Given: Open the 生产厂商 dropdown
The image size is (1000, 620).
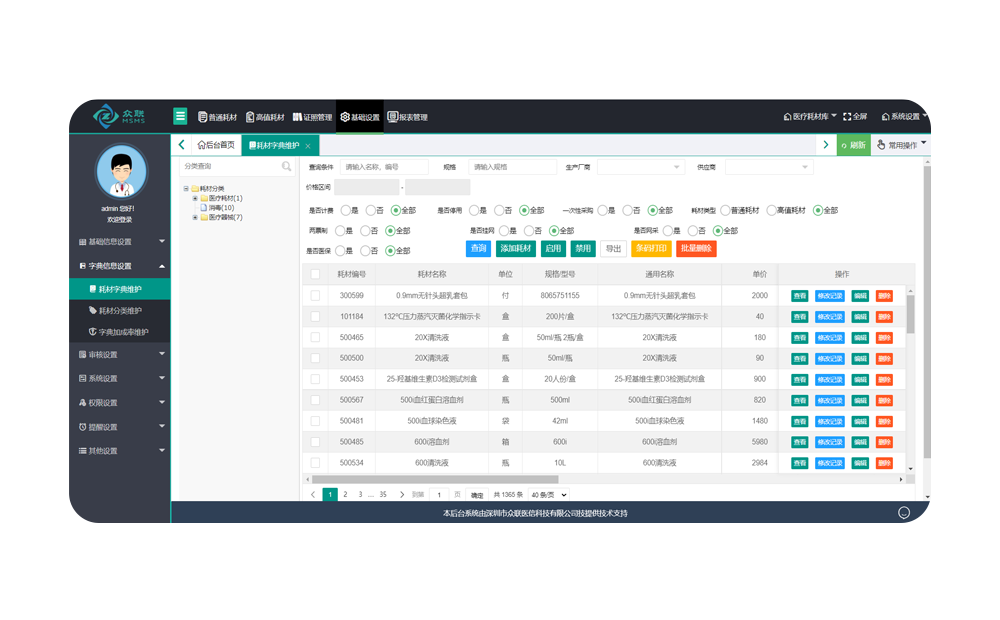Looking at the screenshot, I should [x=640, y=167].
